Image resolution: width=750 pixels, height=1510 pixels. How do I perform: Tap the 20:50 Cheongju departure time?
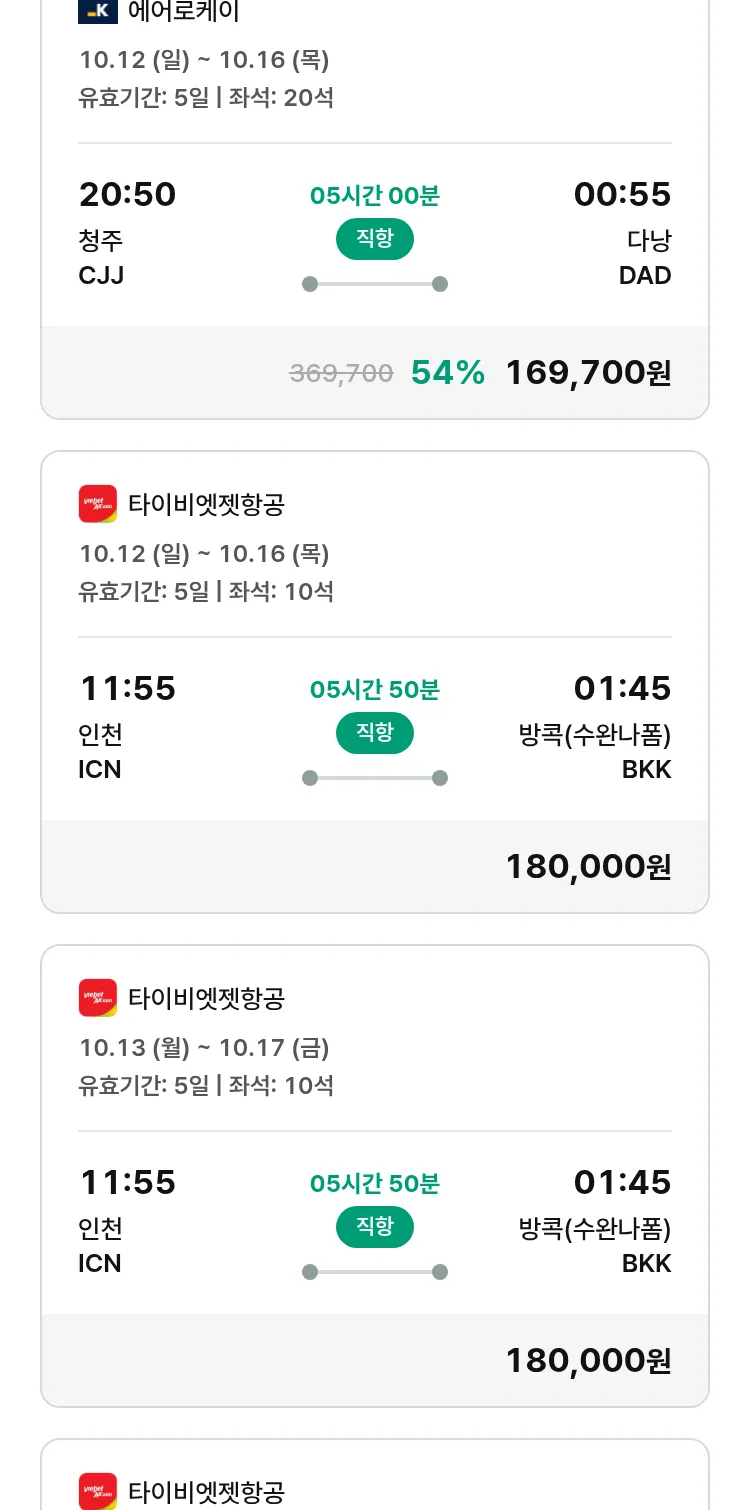click(x=127, y=195)
